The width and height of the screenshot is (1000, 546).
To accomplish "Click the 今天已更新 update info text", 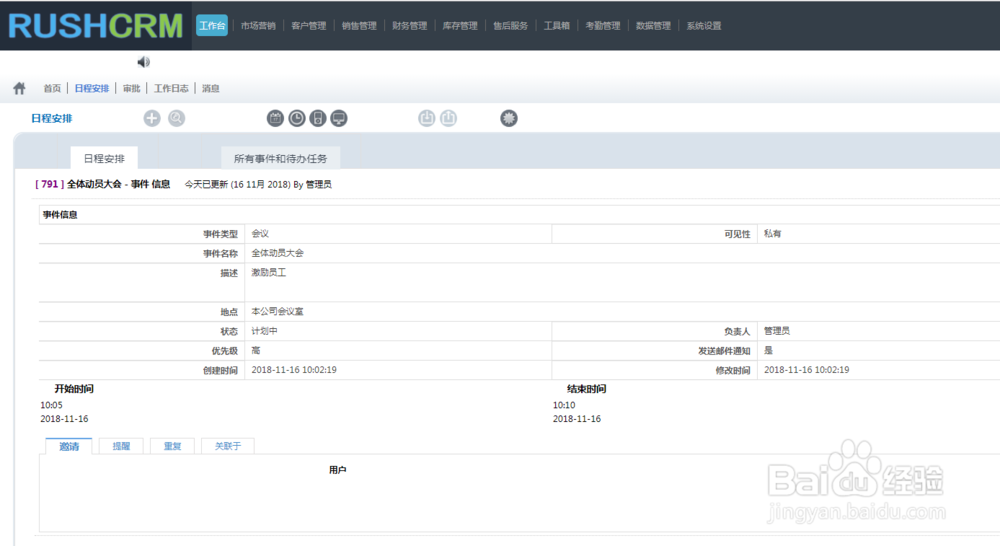I will point(258,184).
